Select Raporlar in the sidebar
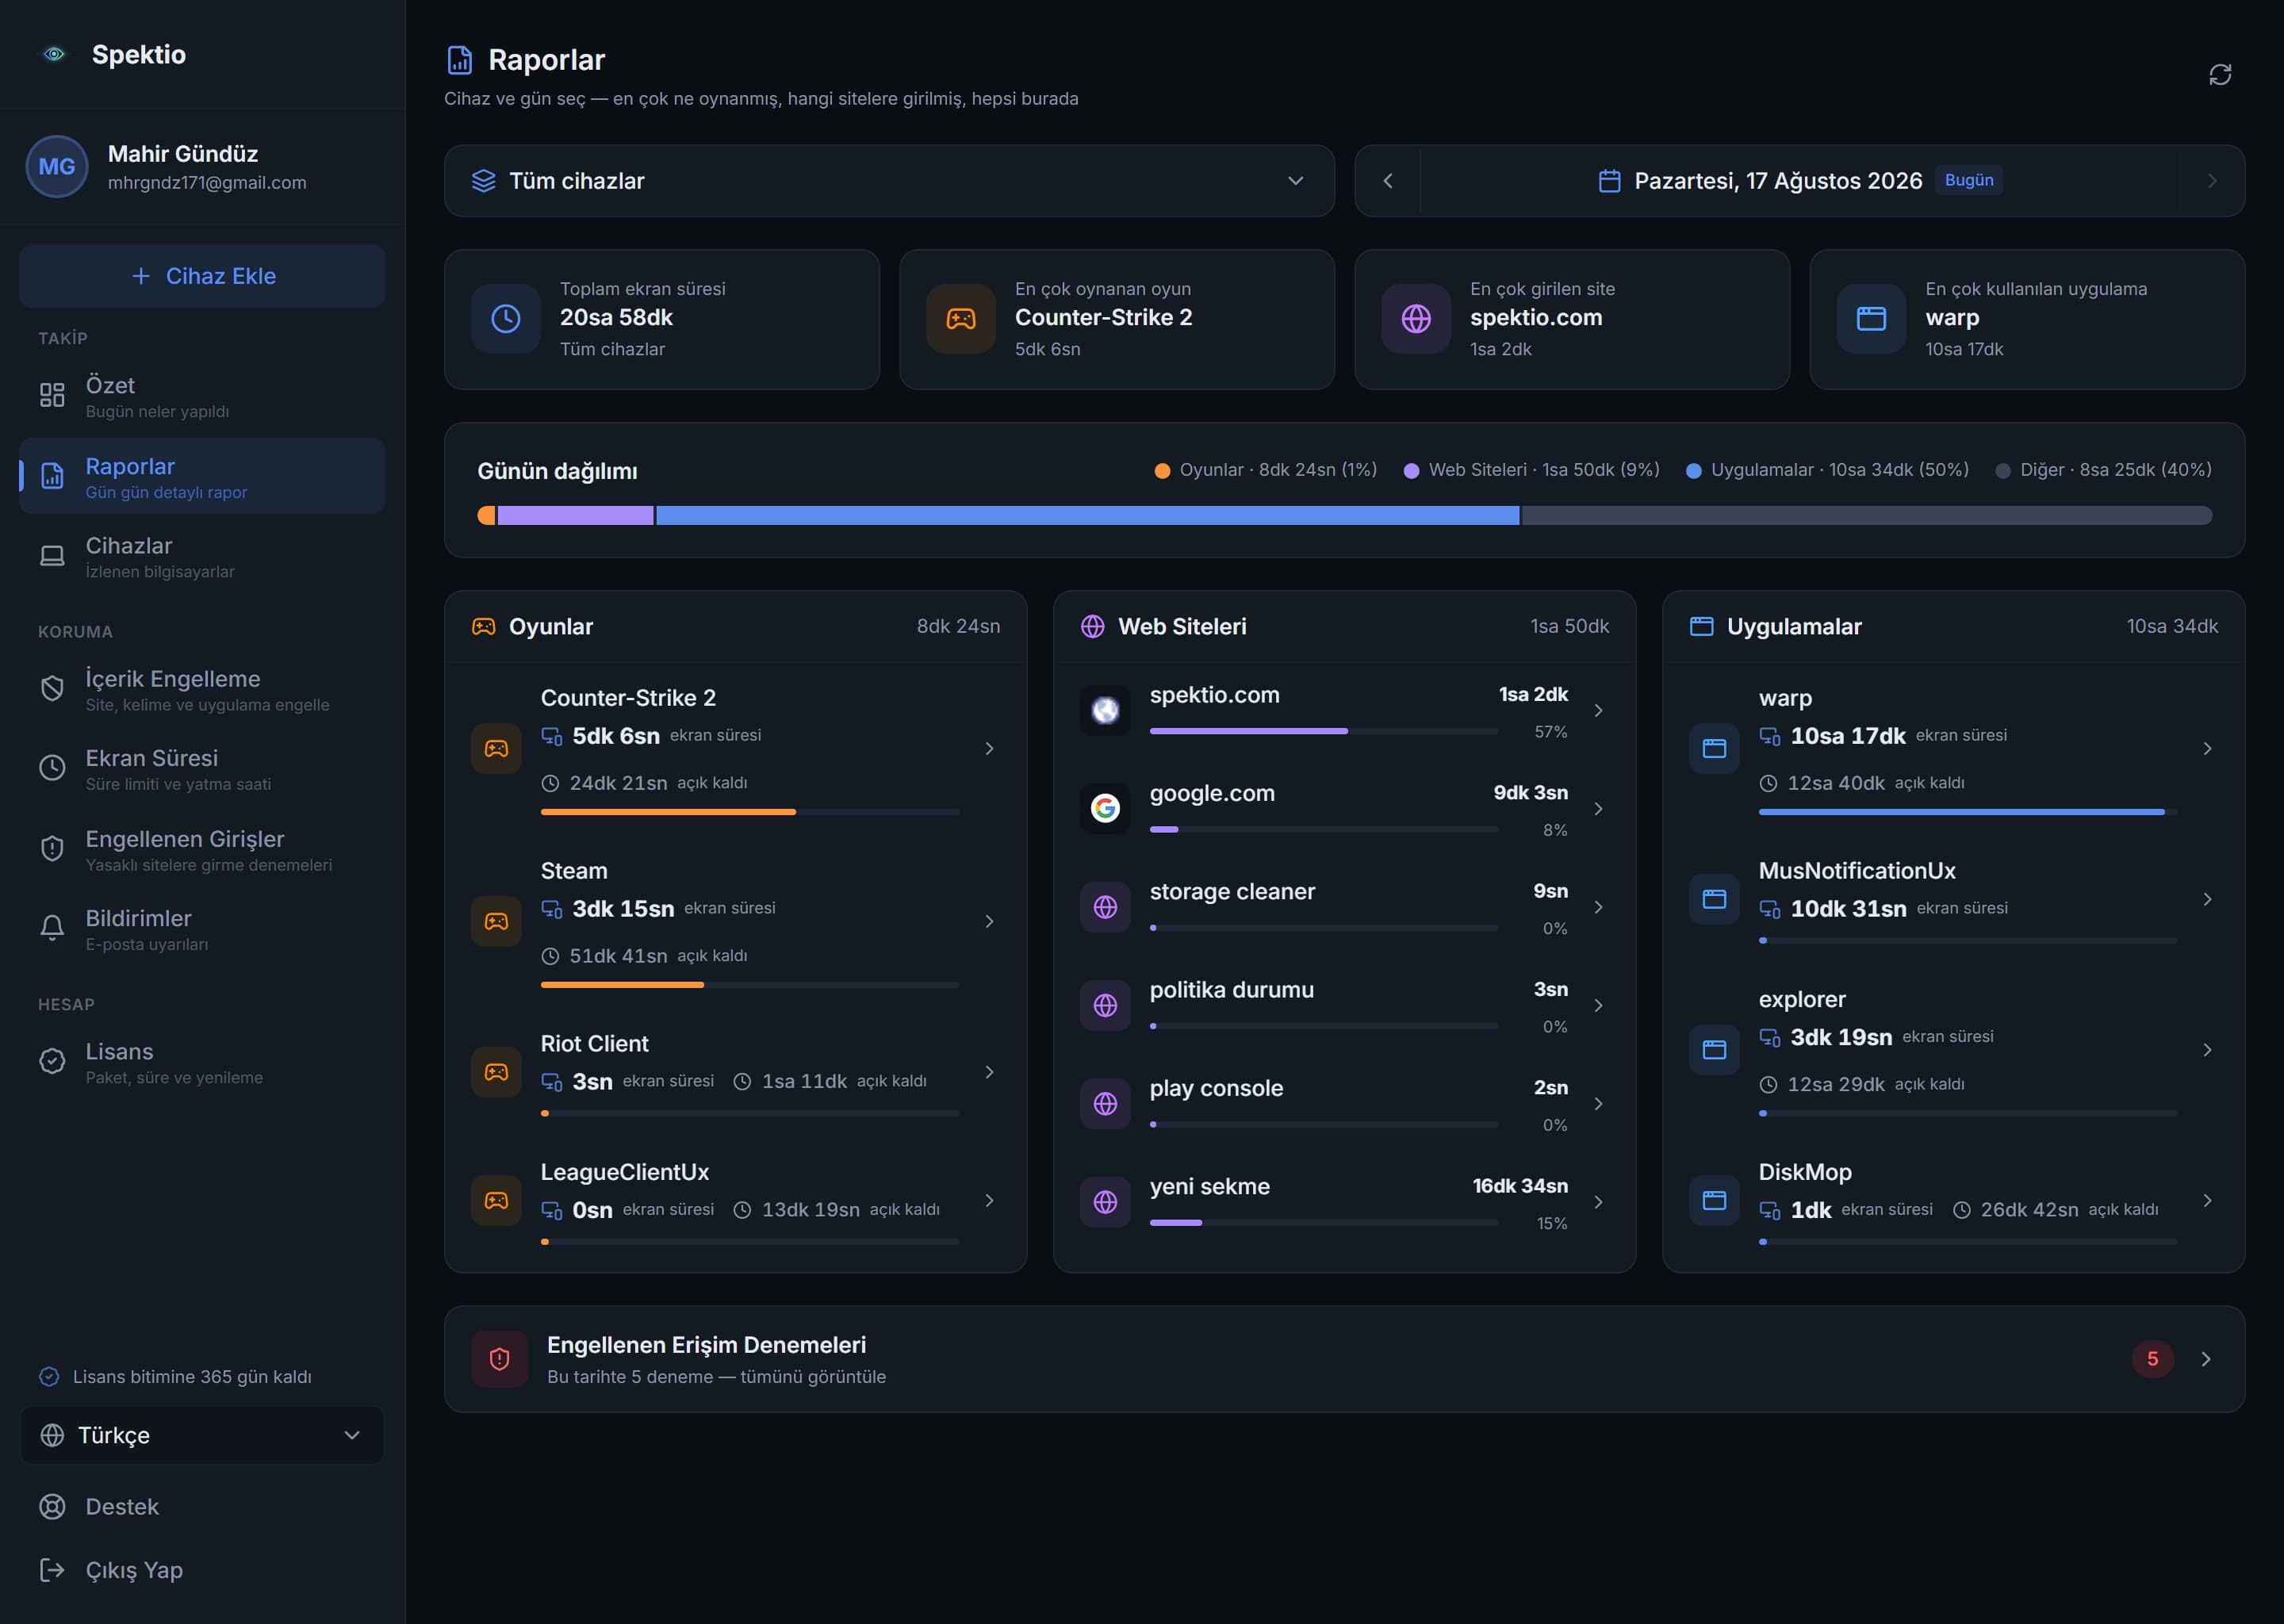 coord(202,476)
